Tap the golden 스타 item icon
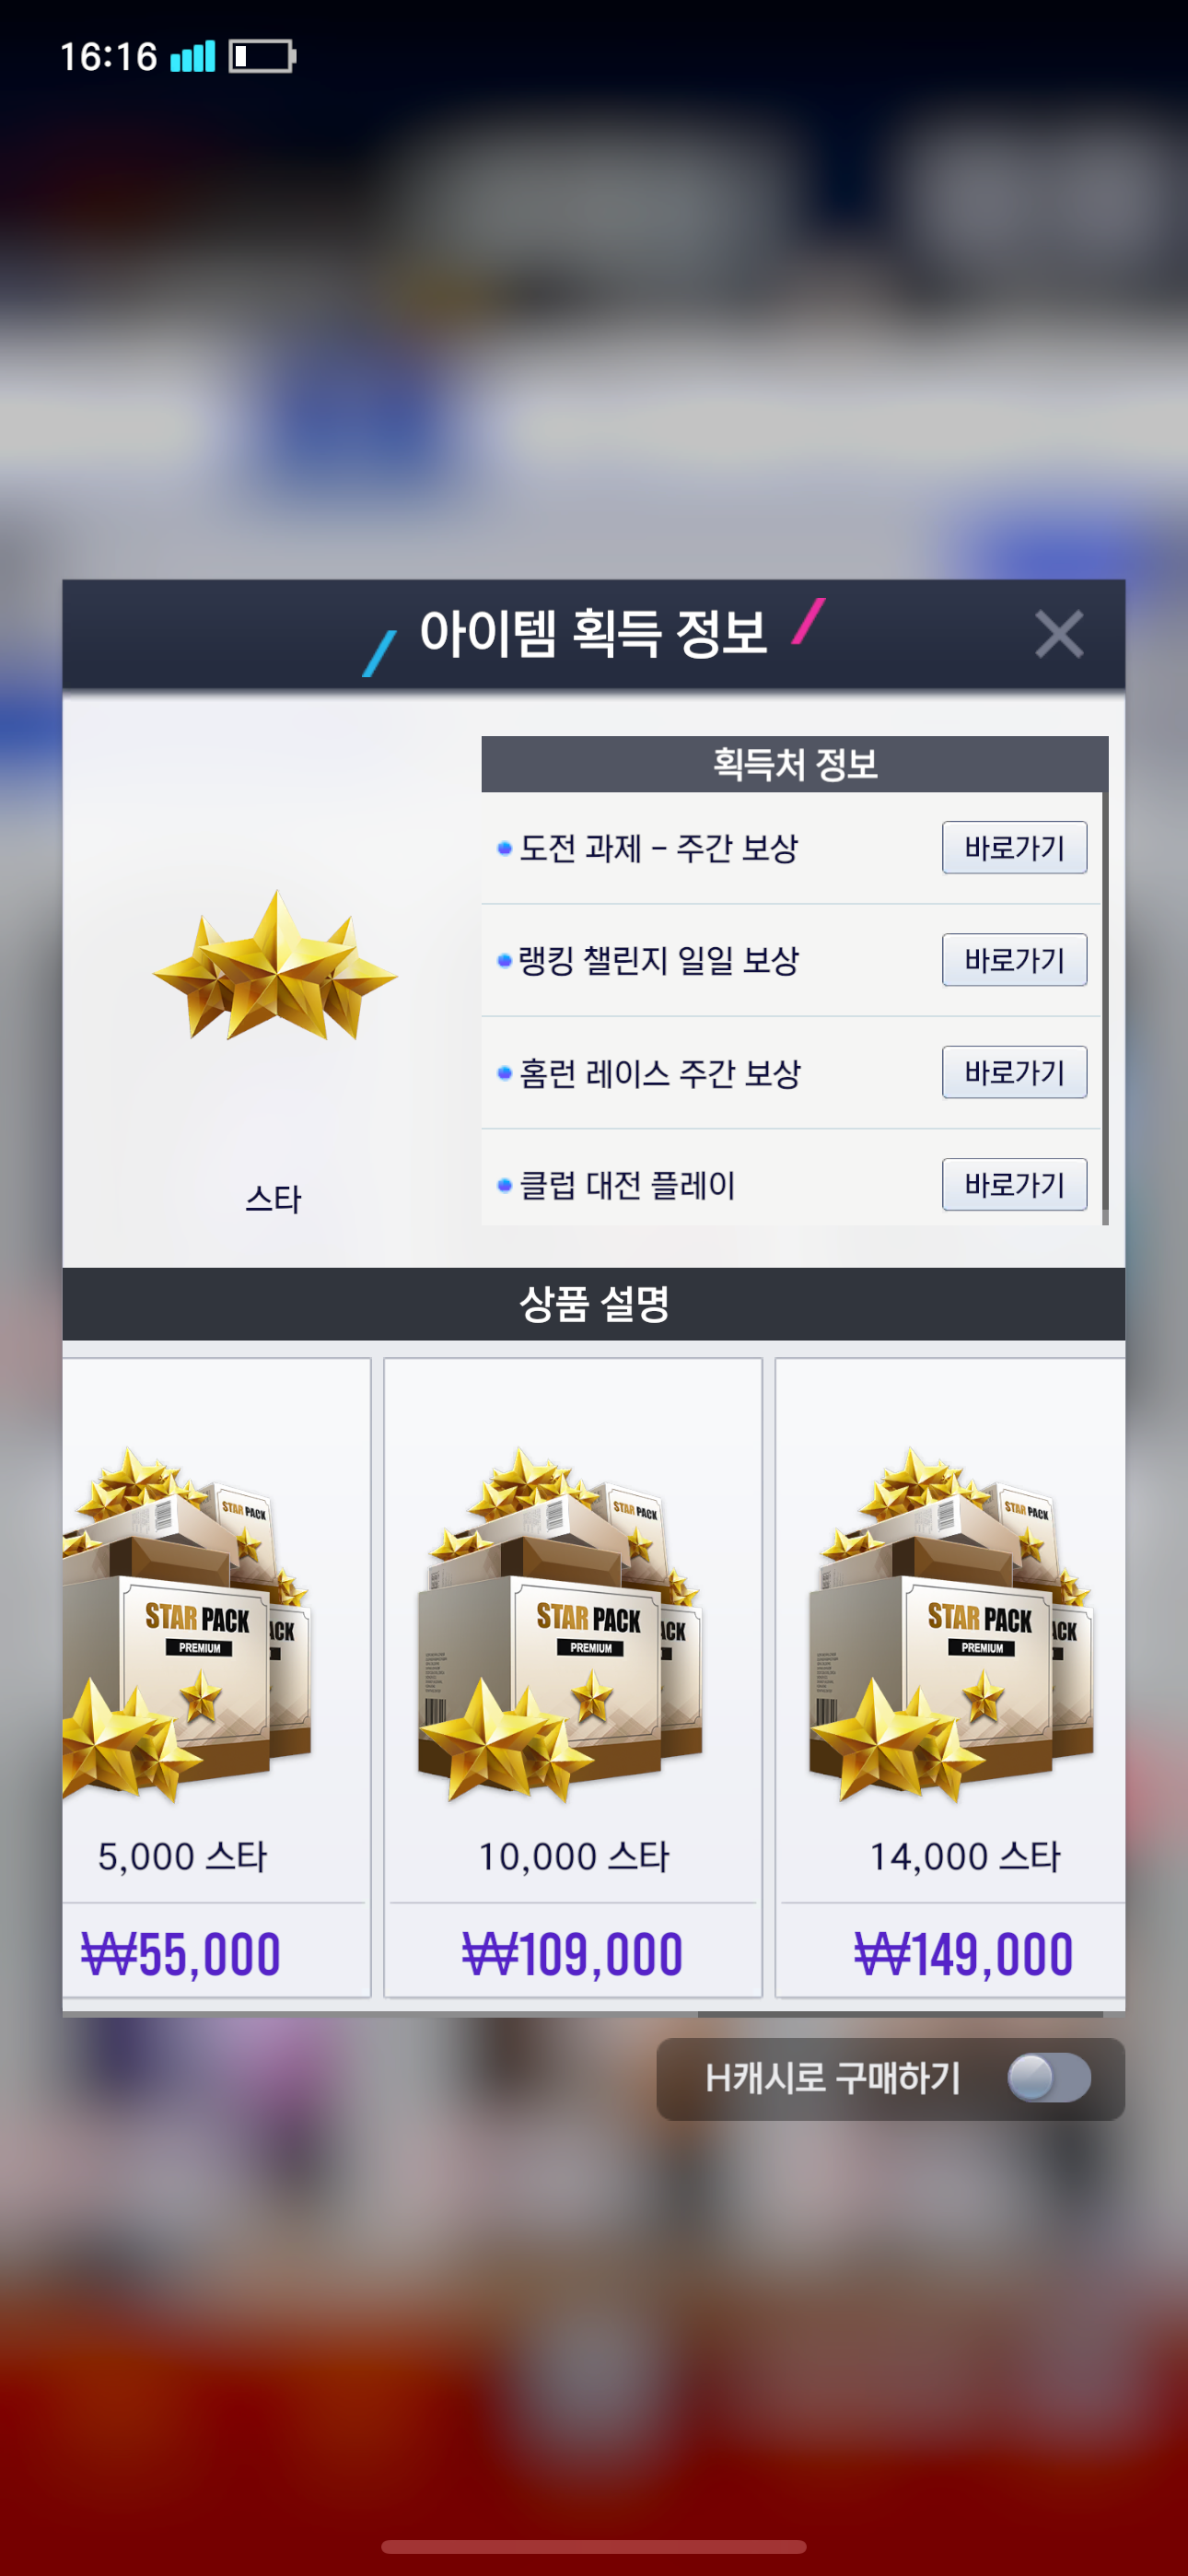Image resolution: width=1188 pixels, height=2576 pixels. pos(275,966)
